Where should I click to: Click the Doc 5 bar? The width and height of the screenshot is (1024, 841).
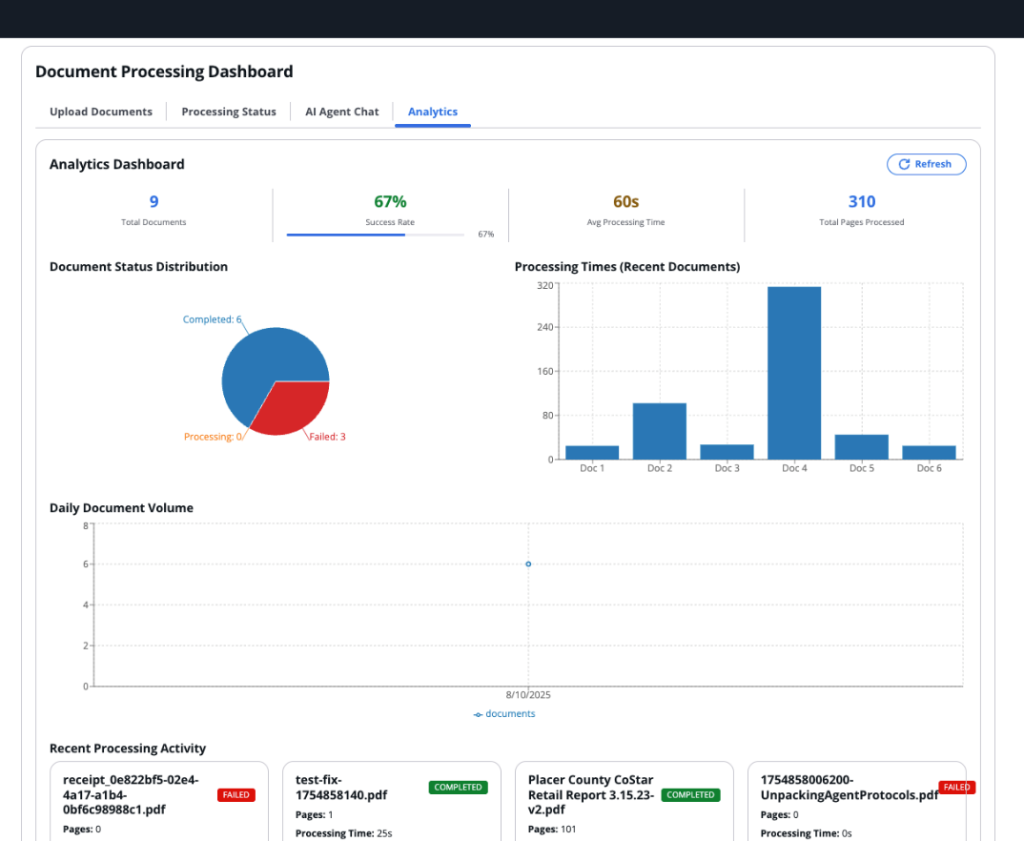pos(861,447)
